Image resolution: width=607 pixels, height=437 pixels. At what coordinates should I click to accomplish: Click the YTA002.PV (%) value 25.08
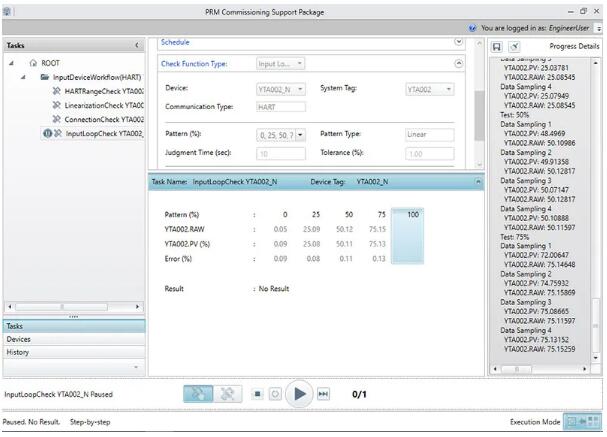311,244
